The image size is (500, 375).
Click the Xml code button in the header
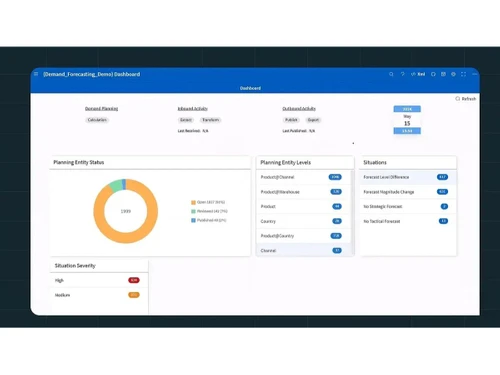point(418,74)
